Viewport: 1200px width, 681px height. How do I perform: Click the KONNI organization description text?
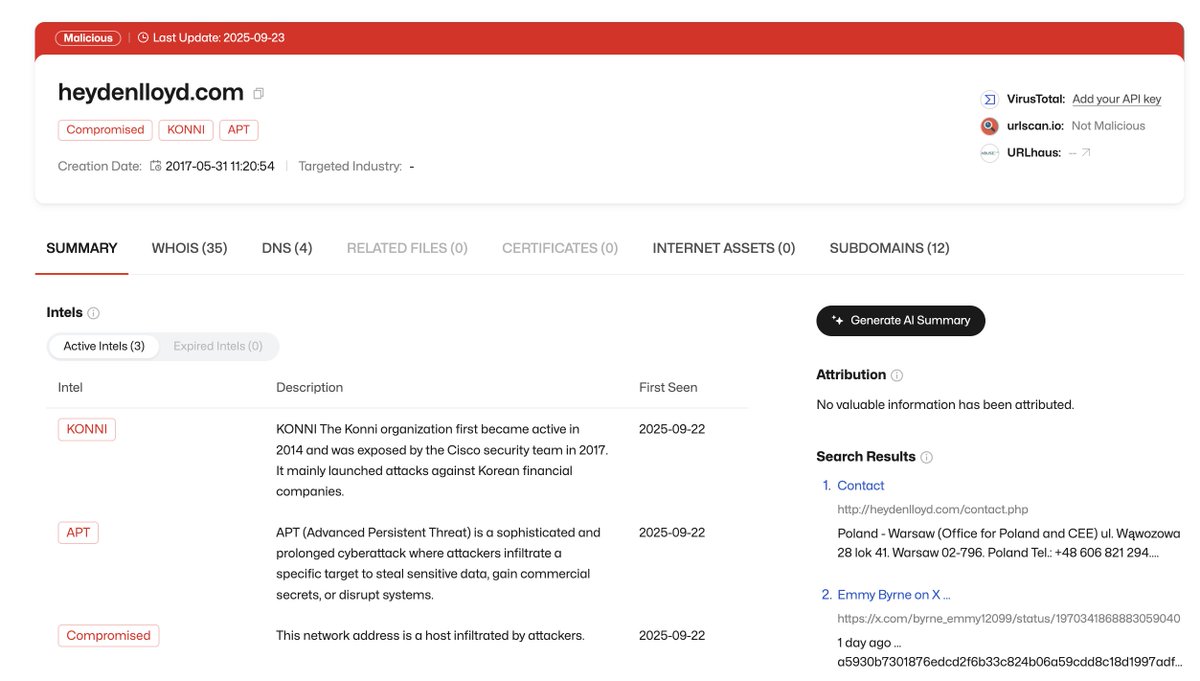click(x=442, y=460)
